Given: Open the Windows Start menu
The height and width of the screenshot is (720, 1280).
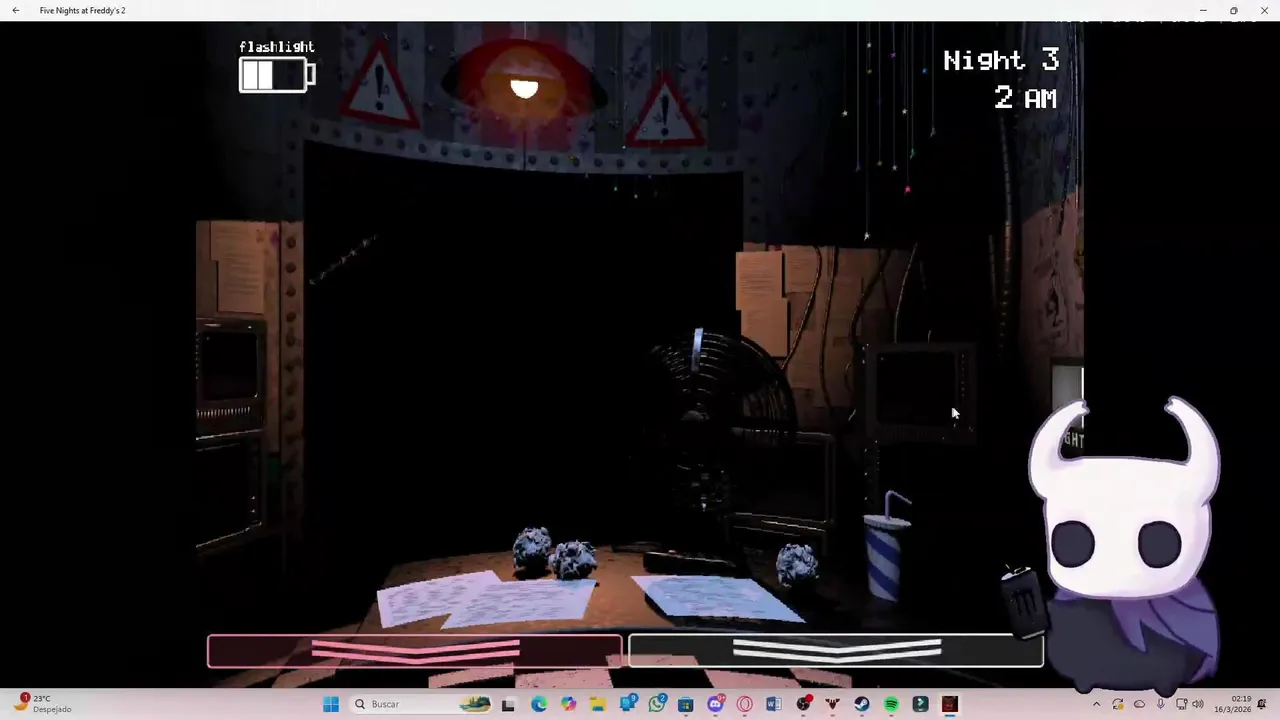Looking at the screenshot, I should pyautogui.click(x=331, y=704).
